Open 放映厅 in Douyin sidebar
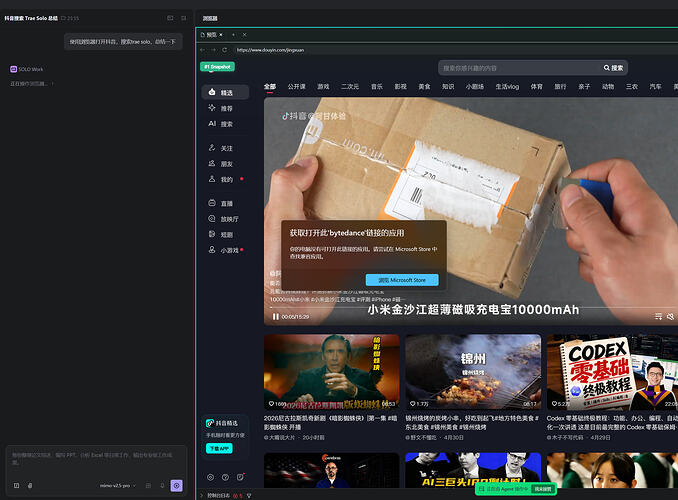678x500 pixels. pyautogui.click(x=225, y=219)
